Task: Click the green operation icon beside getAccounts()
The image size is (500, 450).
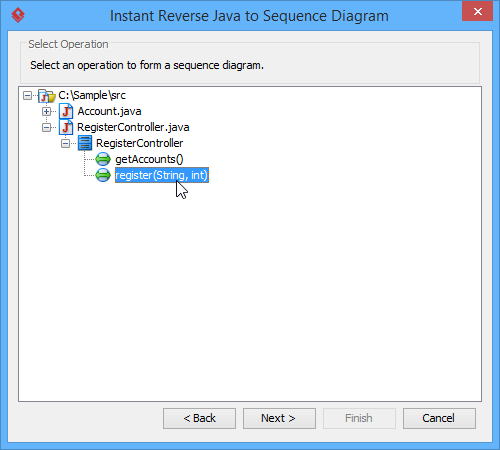Action: coord(103,159)
